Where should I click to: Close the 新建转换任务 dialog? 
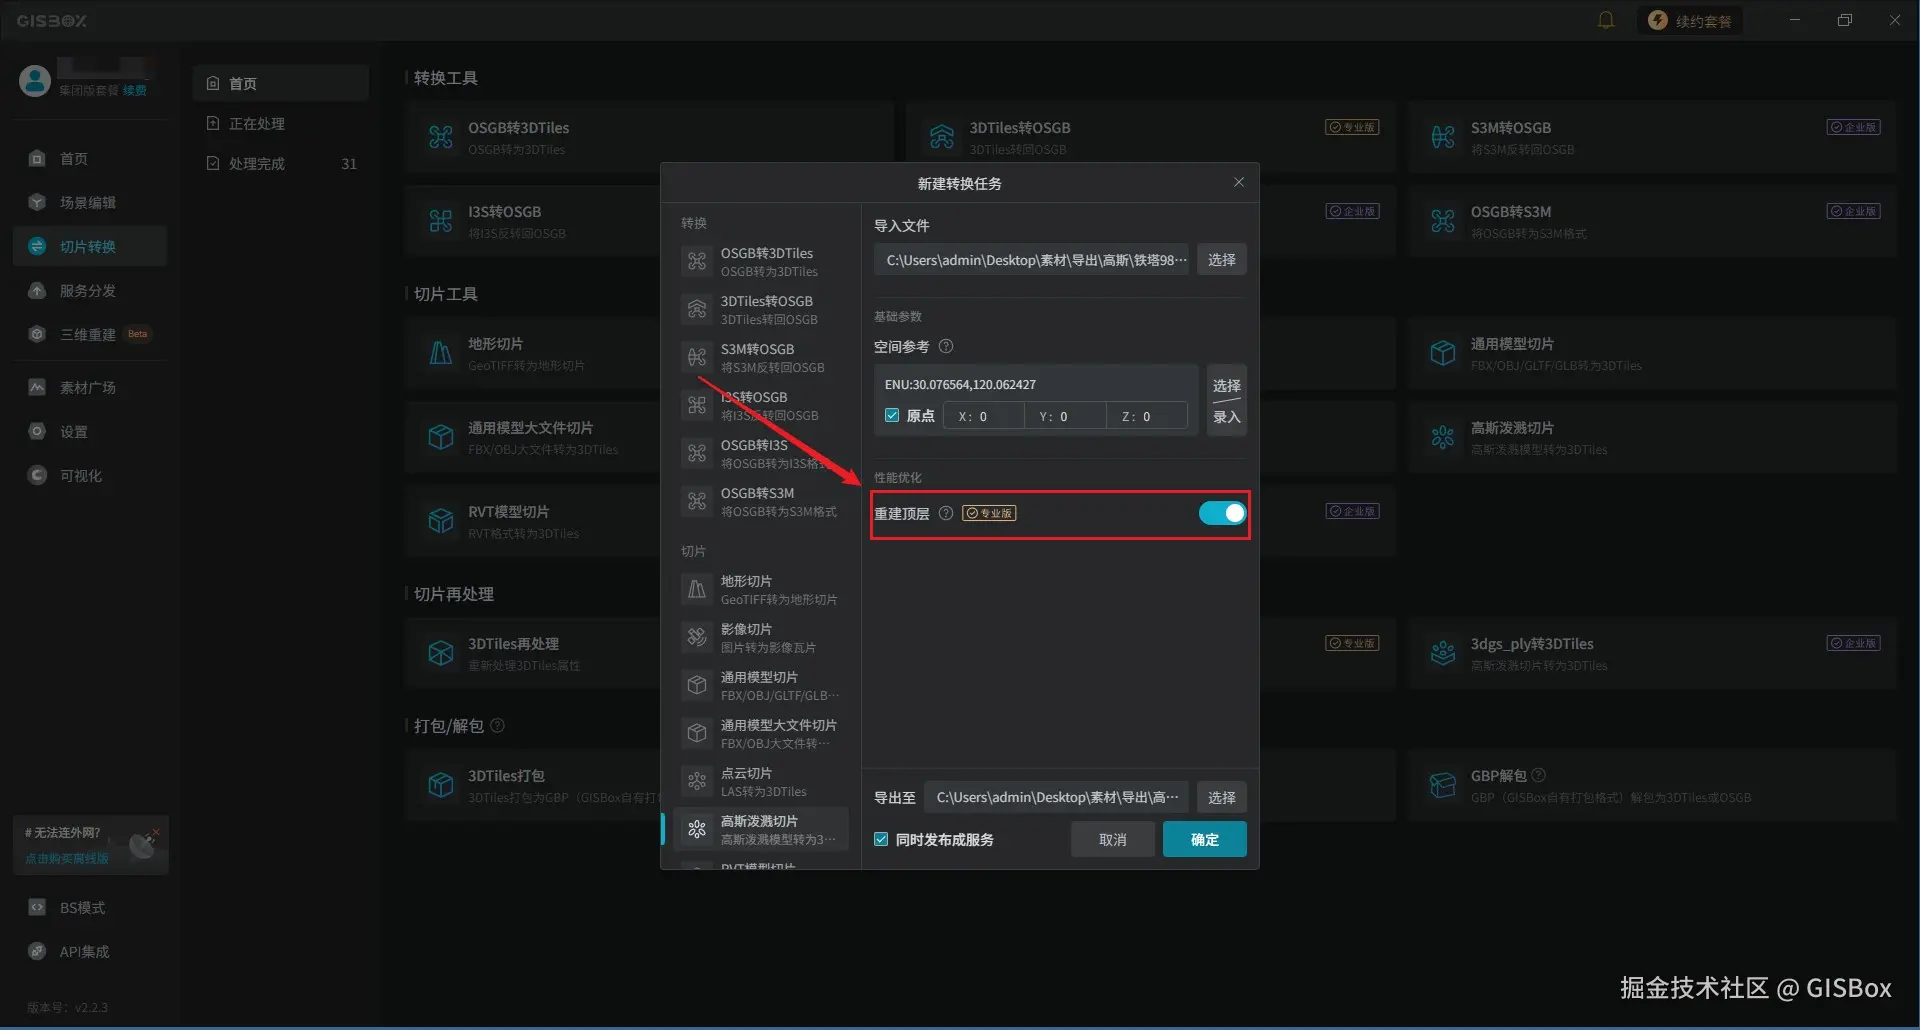pyautogui.click(x=1239, y=182)
